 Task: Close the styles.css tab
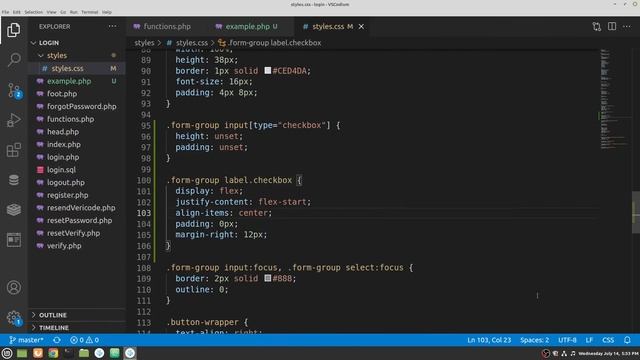(361, 27)
